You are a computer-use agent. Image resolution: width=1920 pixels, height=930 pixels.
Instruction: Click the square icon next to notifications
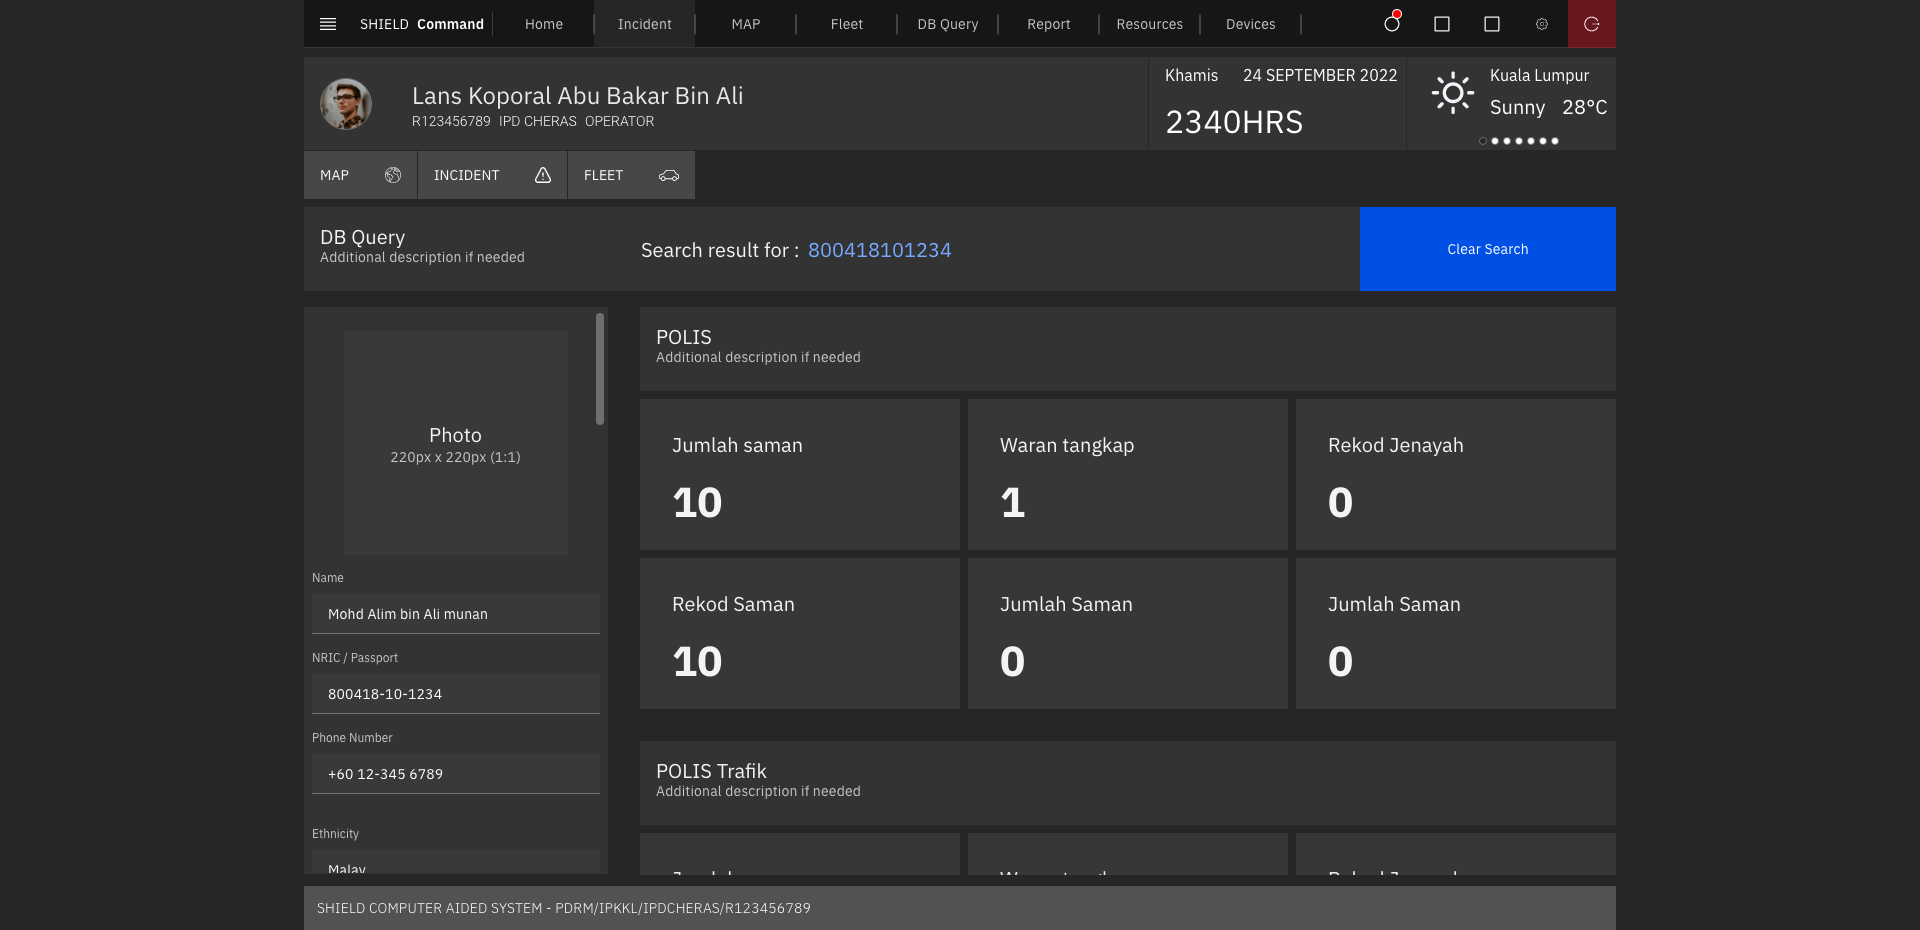coord(1442,24)
